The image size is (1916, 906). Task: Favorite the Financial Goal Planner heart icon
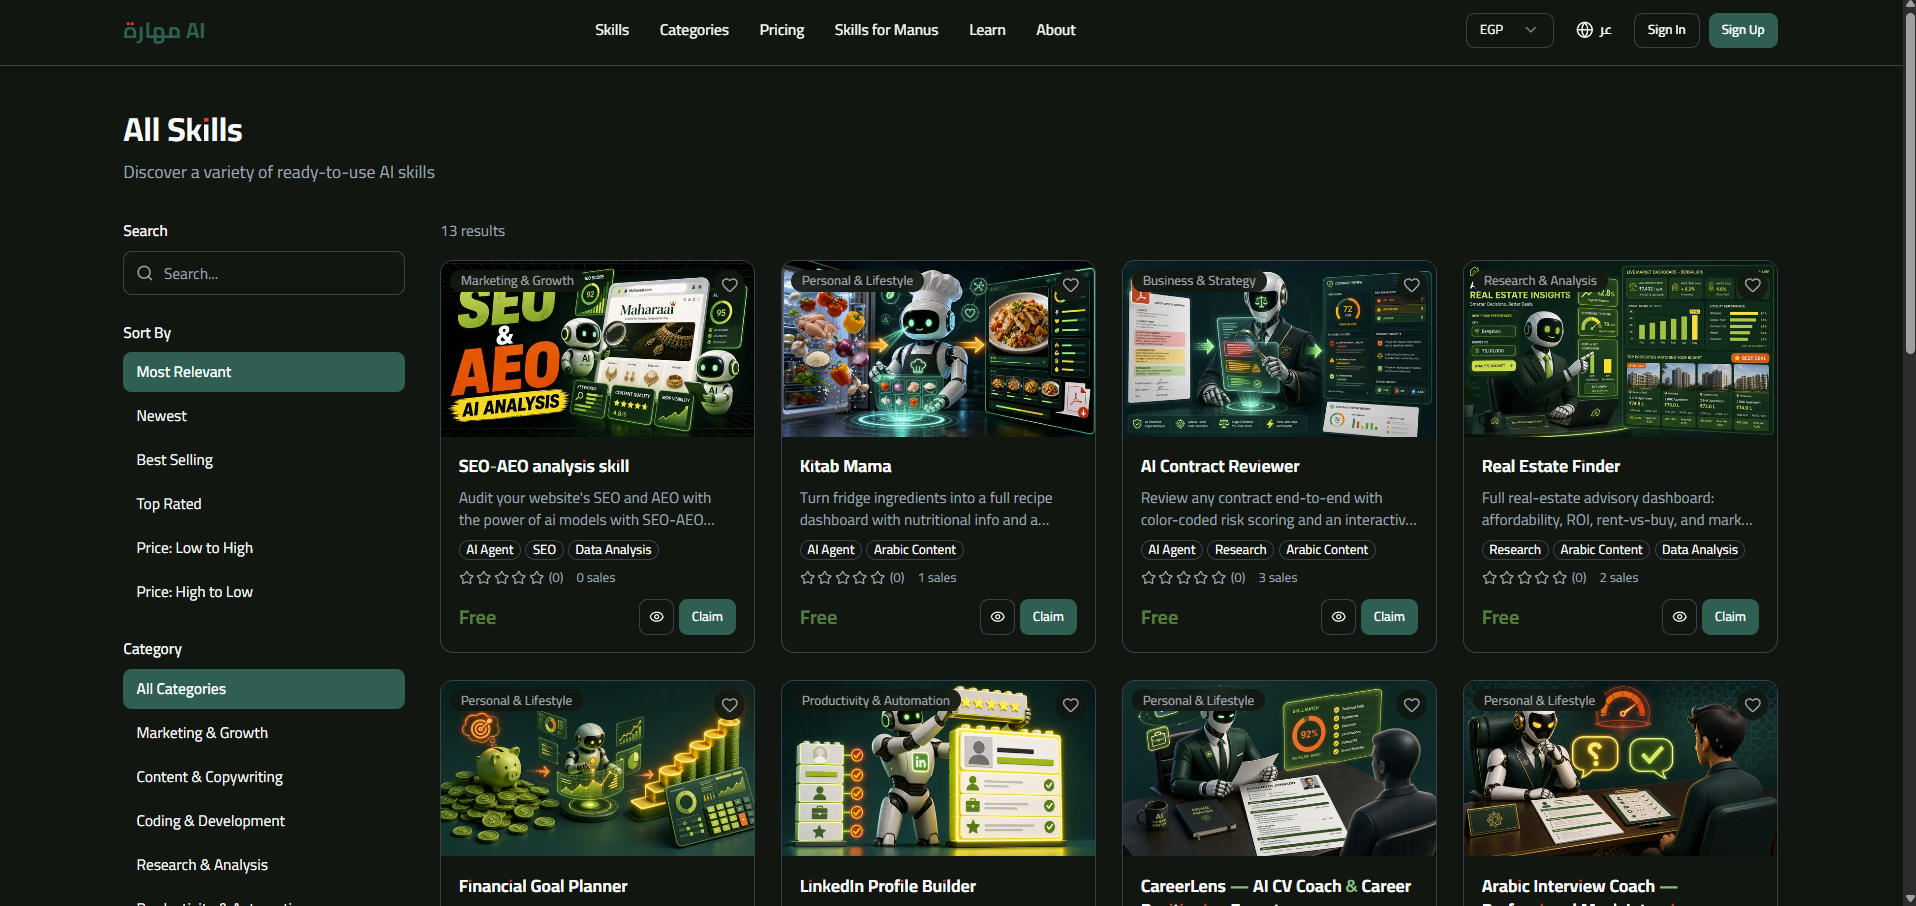[x=730, y=705]
